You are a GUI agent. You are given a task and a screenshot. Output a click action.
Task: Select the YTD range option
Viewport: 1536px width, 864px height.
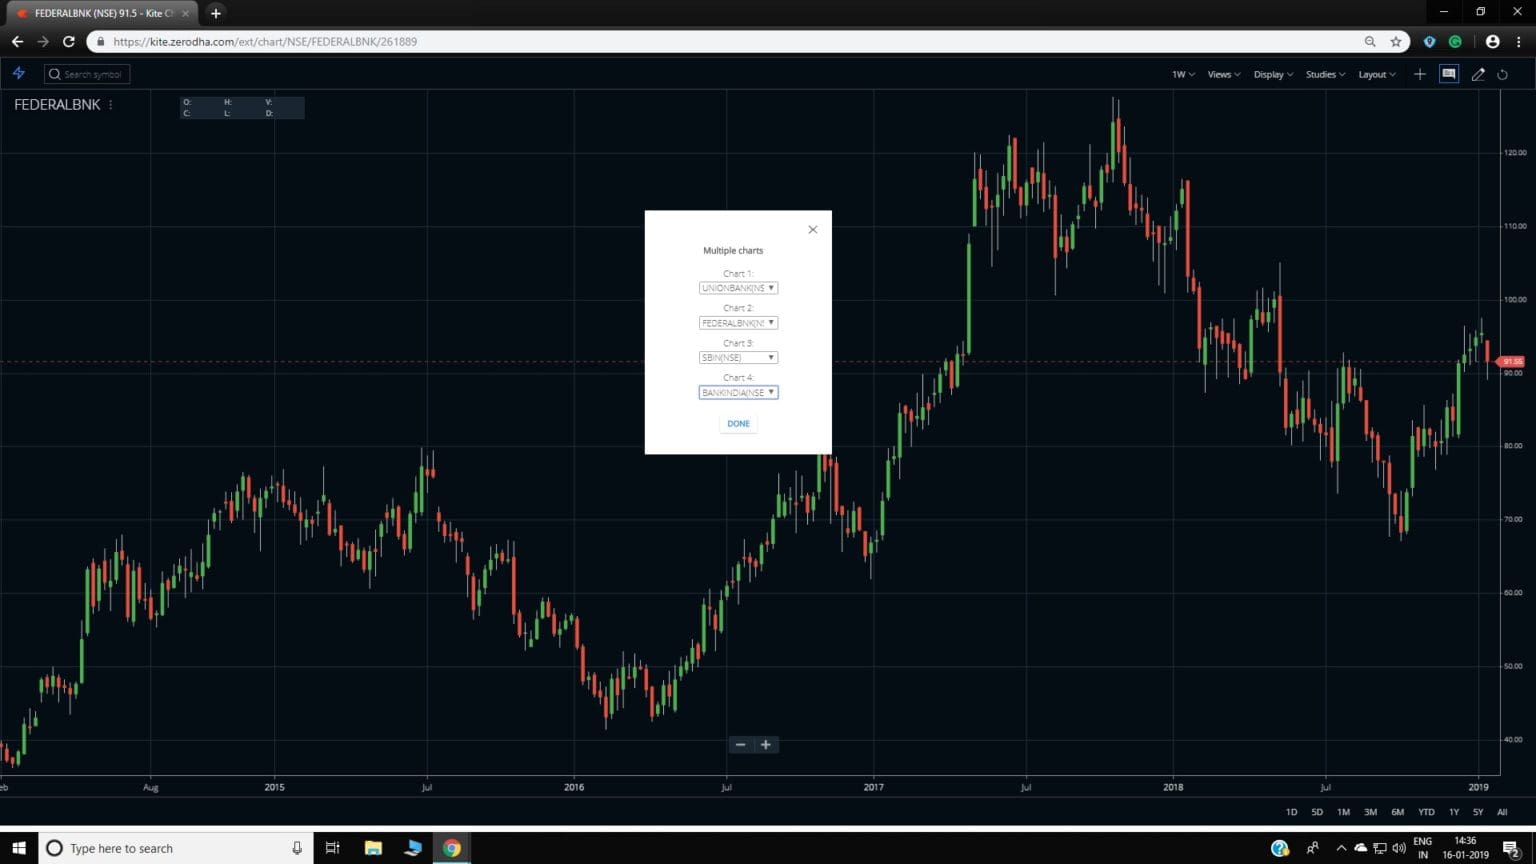click(x=1424, y=812)
